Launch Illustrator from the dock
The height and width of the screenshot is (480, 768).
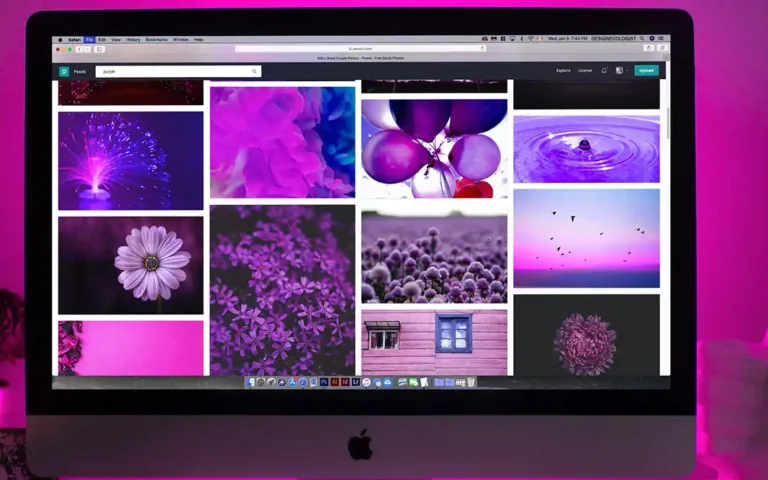tap(334, 382)
